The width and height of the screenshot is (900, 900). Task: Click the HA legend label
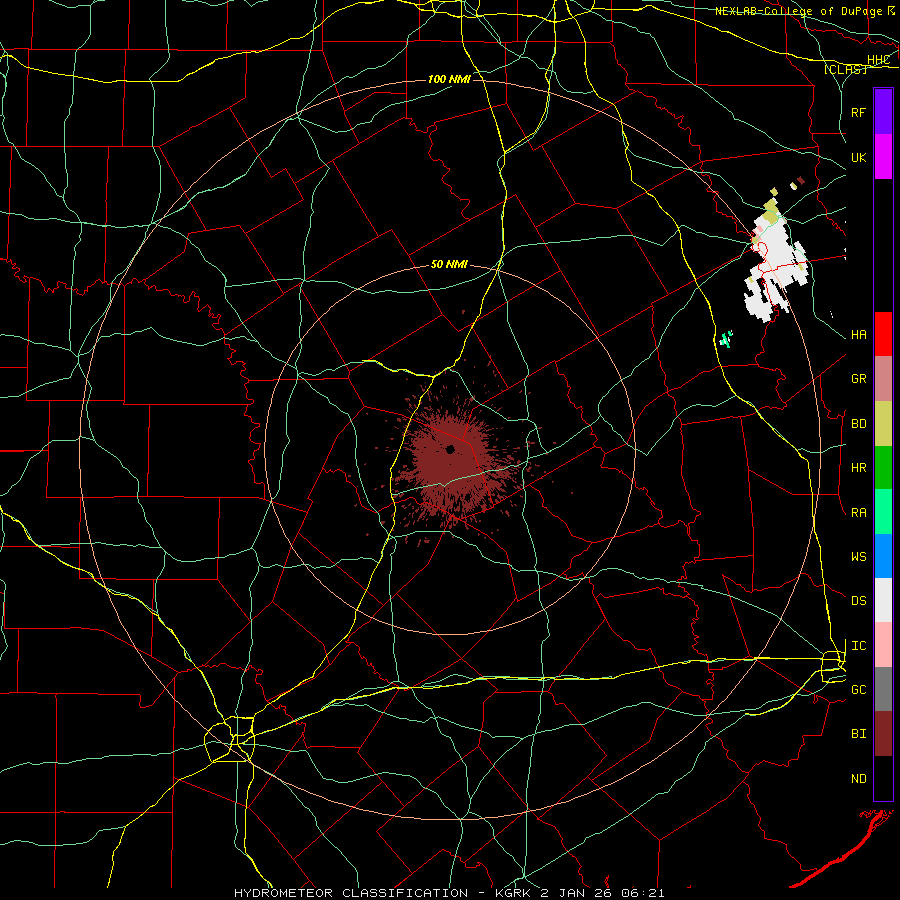click(859, 334)
